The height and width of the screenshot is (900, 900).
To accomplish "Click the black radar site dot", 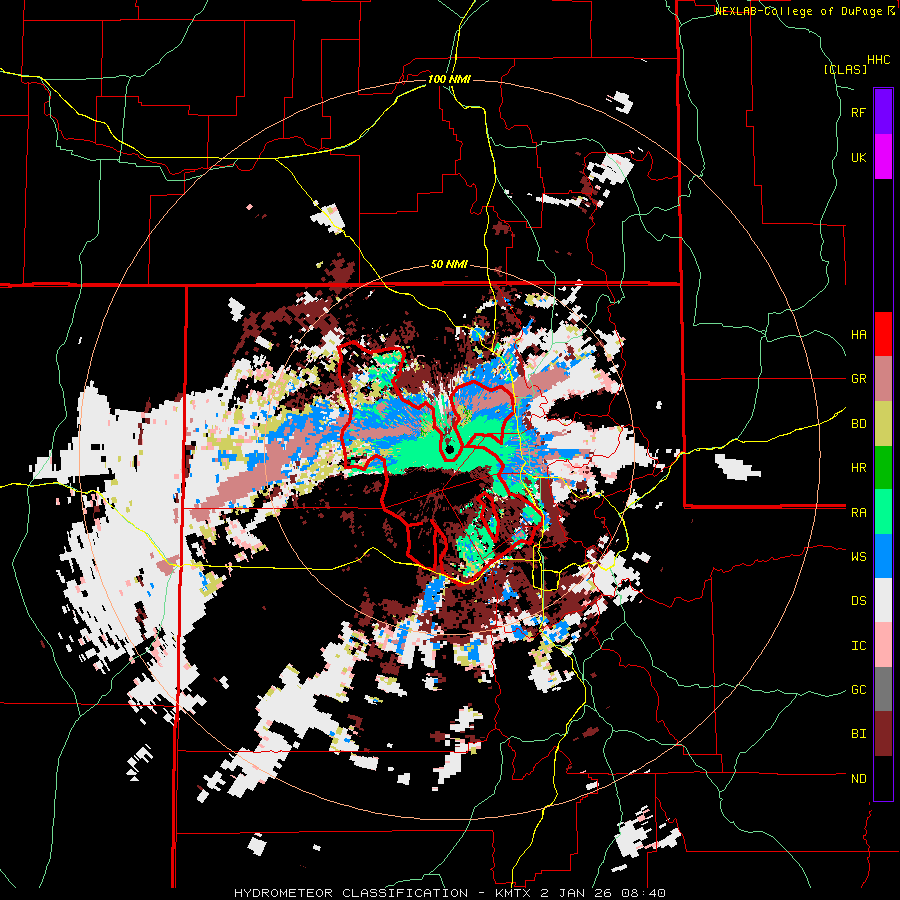I will coord(450,449).
